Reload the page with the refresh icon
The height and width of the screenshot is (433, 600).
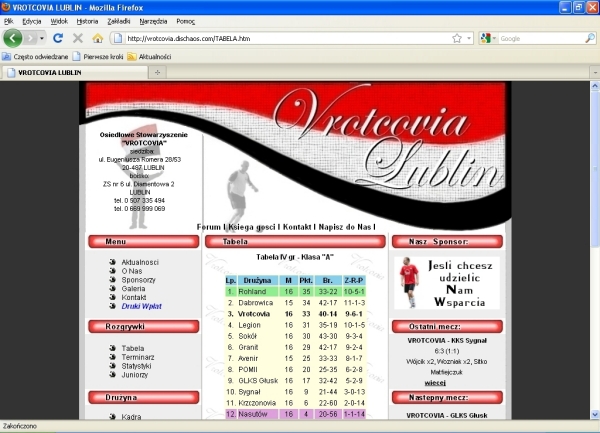click(58, 38)
